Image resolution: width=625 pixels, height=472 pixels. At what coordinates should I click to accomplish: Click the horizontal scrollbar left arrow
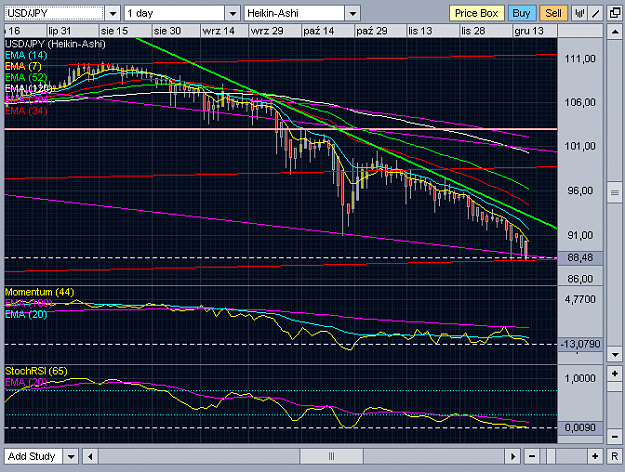pyautogui.click(x=90, y=456)
